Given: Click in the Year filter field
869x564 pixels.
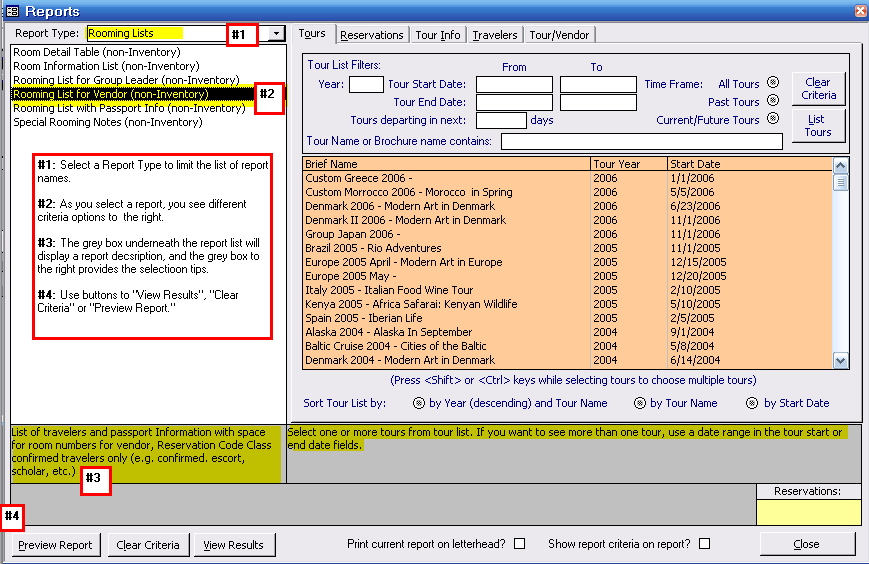Looking at the screenshot, I should click(366, 85).
